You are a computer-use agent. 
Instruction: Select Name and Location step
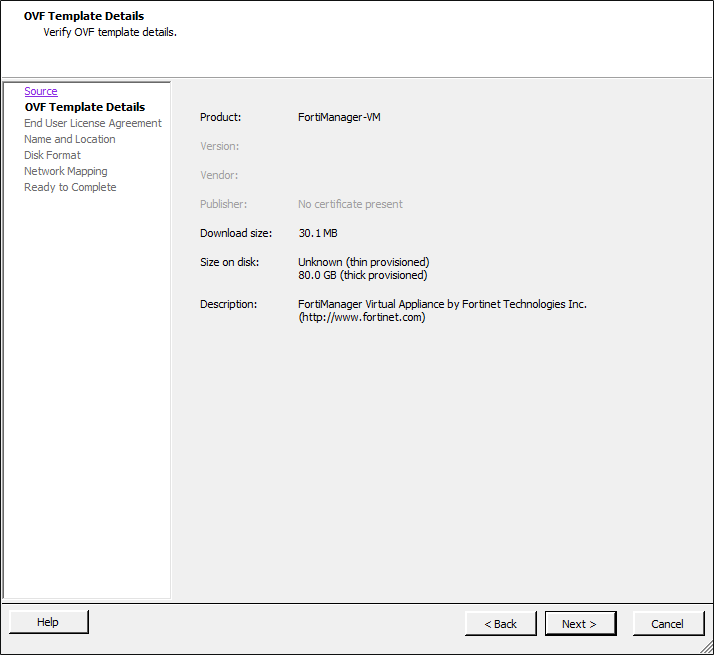(70, 139)
